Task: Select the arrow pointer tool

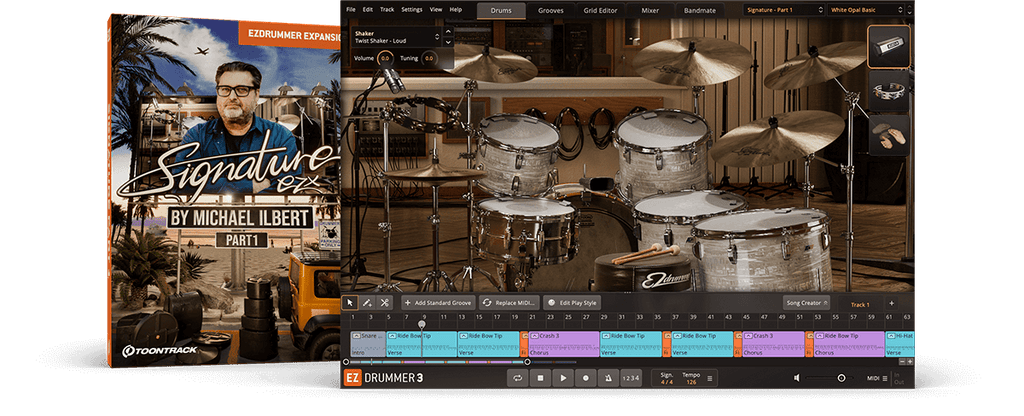Action: (349, 302)
